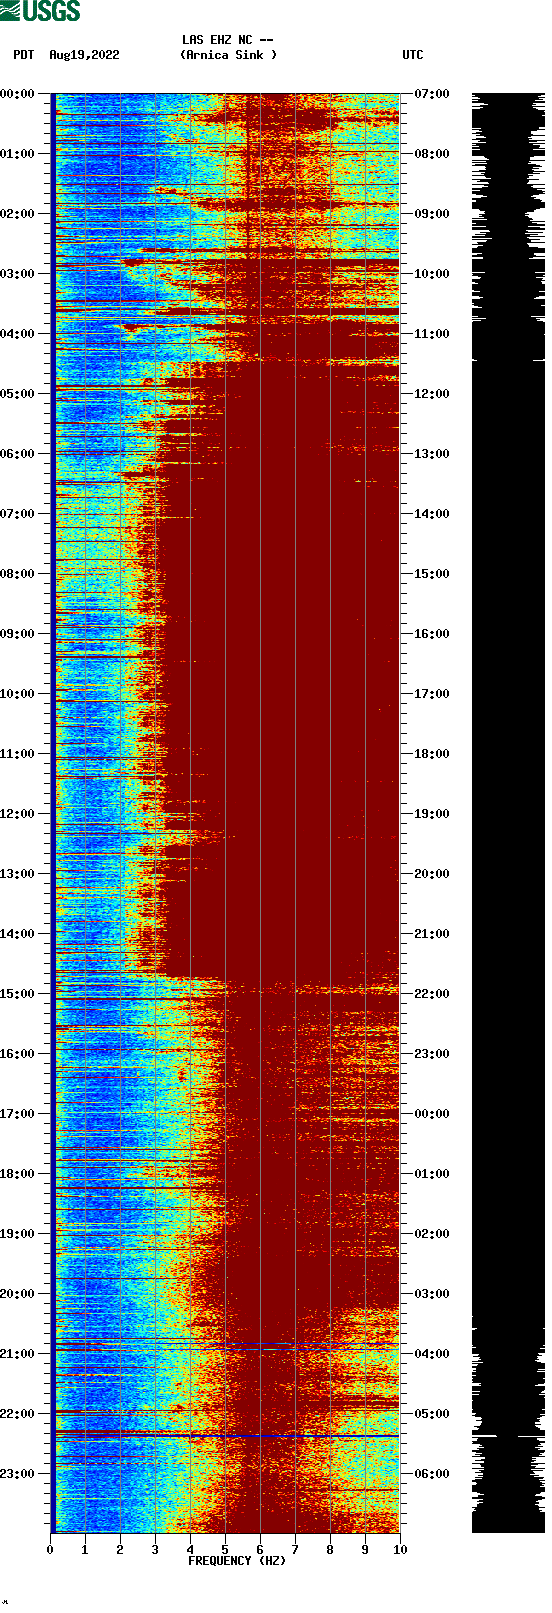Screen dimensions: 552x1613
Task: Click the 'PDT' timezone label
Action: (x=24, y=55)
